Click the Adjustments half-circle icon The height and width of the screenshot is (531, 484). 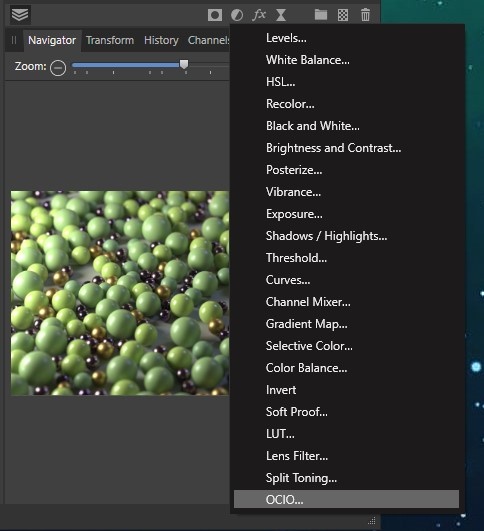pyautogui.click(x=237, y=15)
